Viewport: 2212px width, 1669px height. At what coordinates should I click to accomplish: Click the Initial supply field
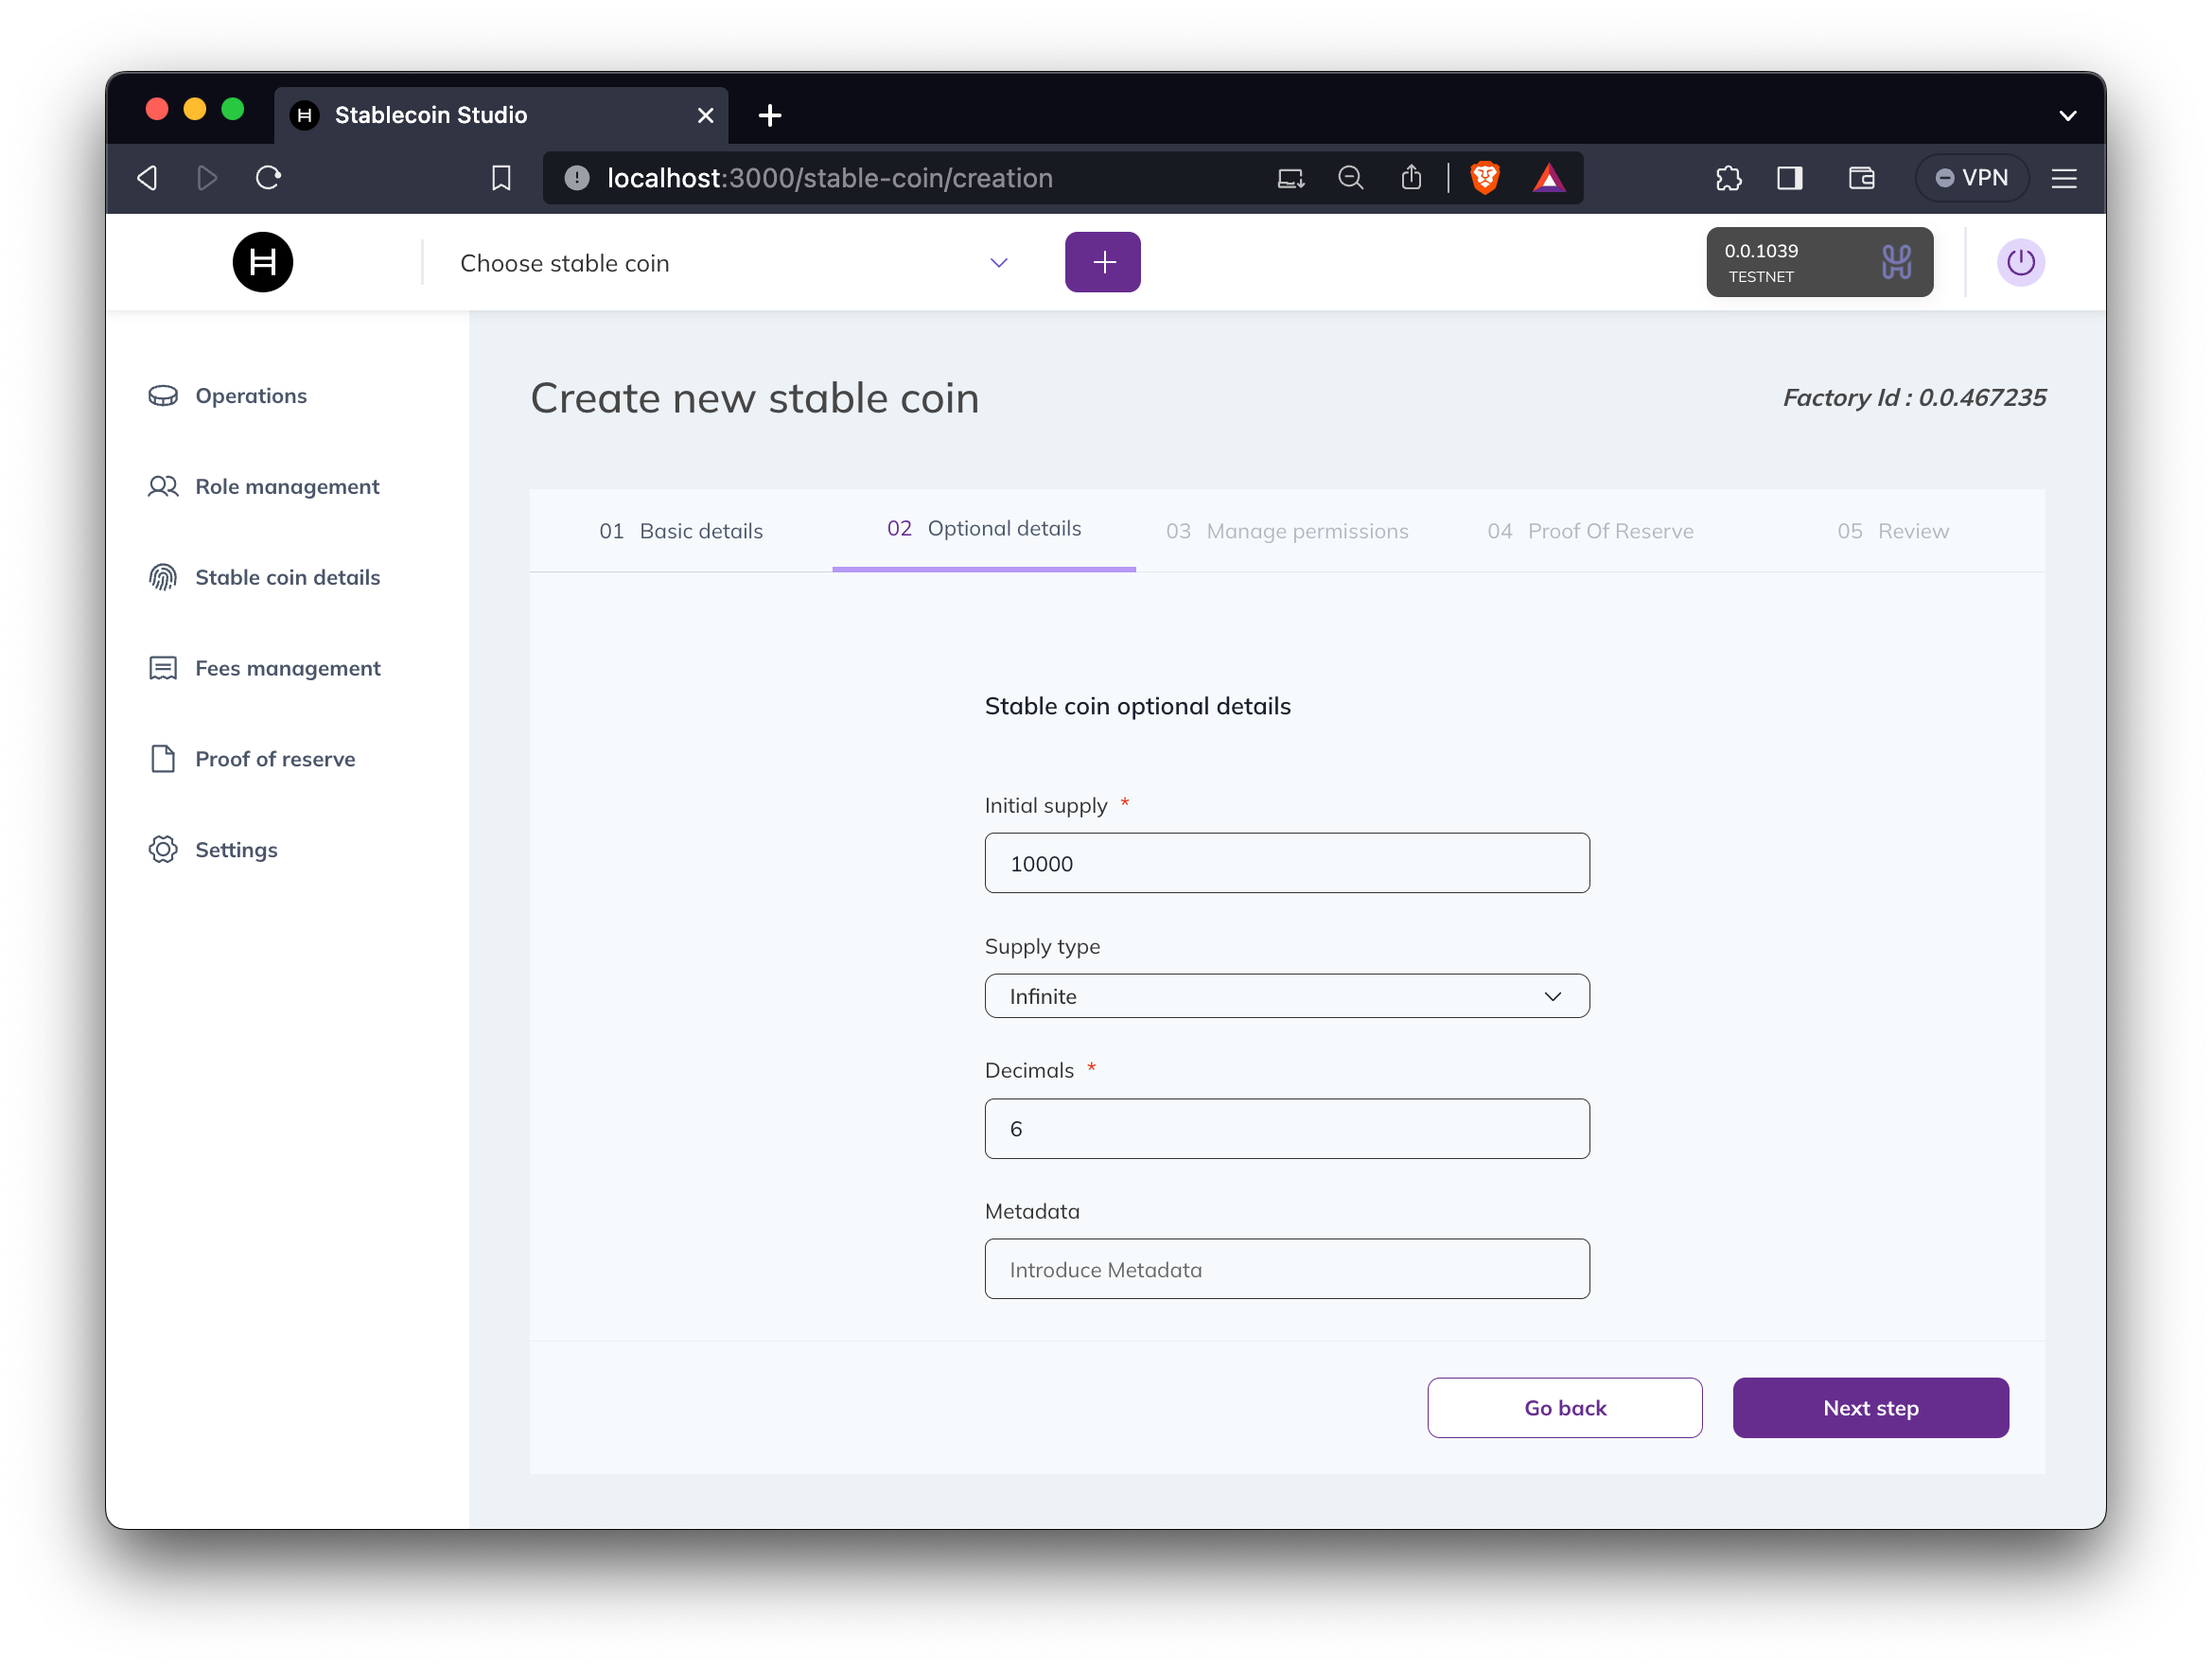coord(1286,864)
